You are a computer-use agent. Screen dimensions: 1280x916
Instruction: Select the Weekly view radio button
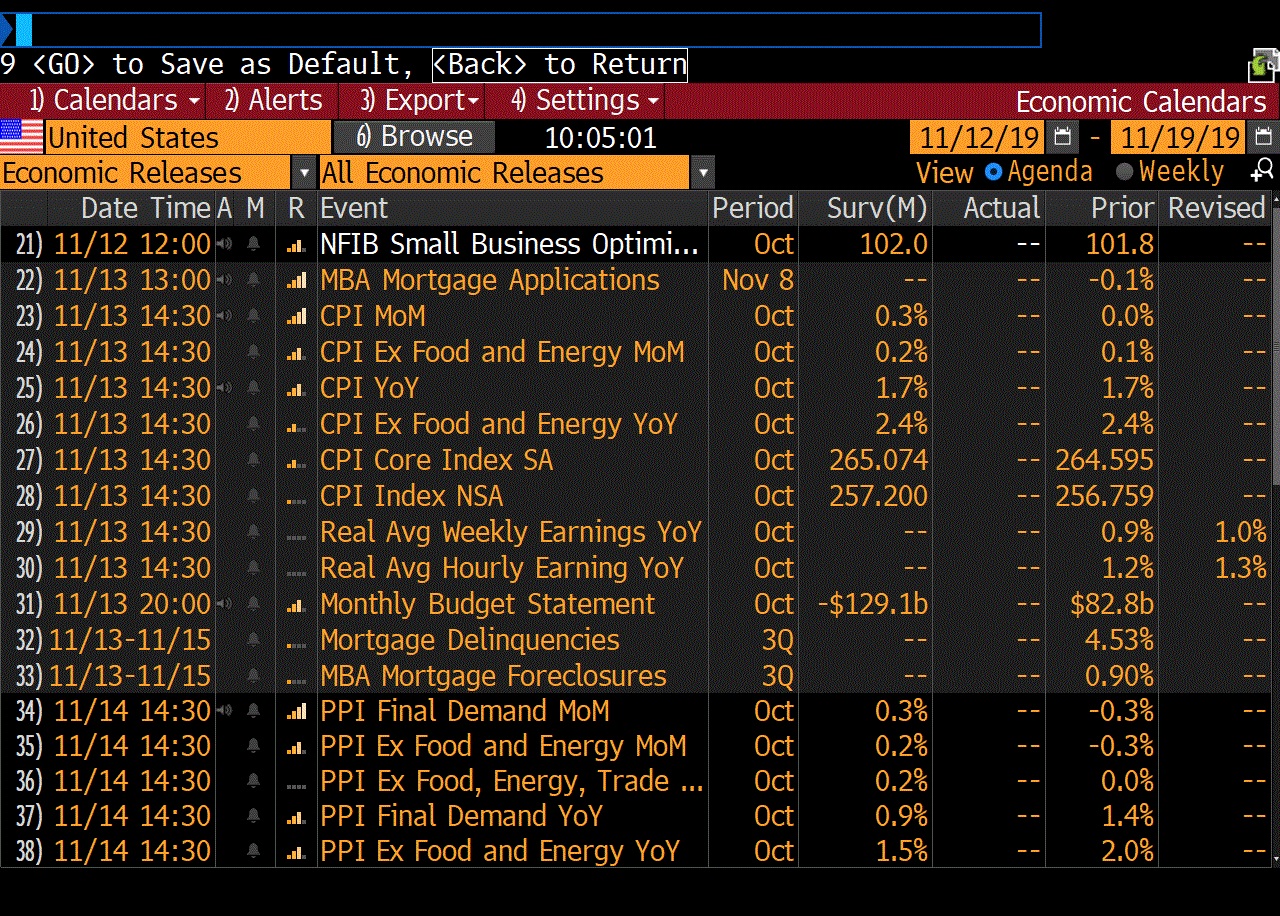point(1124,172)
